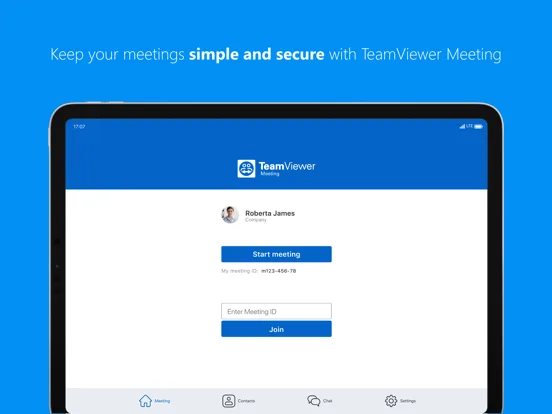Click the Start meeting button
Screen dimensions: 552x414
(276, 254)
